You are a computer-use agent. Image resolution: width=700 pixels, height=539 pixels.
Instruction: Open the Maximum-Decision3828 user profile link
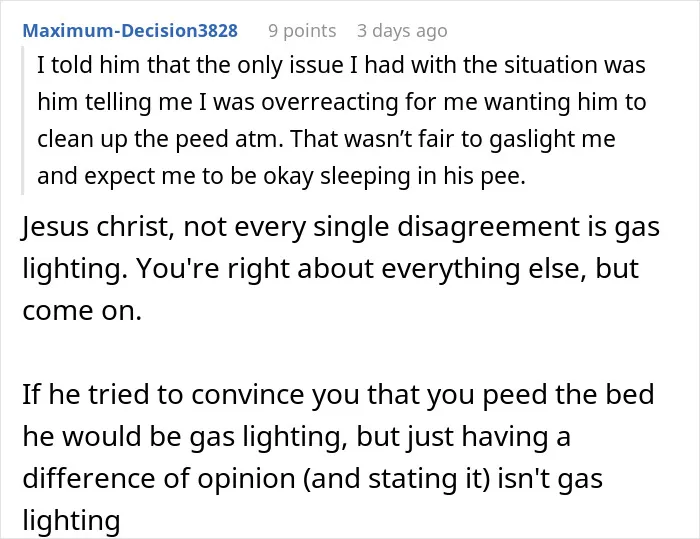point(130,31)
